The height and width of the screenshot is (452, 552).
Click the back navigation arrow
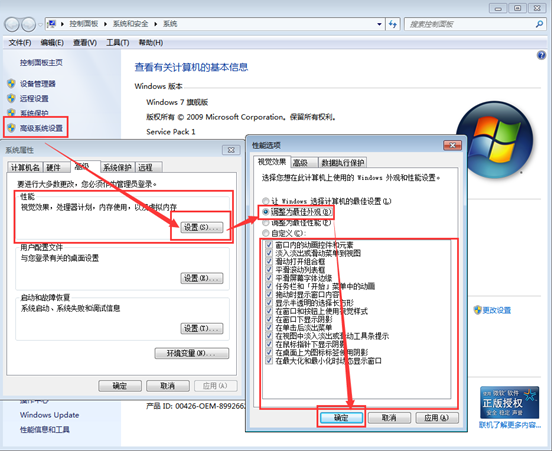[12, 24]
